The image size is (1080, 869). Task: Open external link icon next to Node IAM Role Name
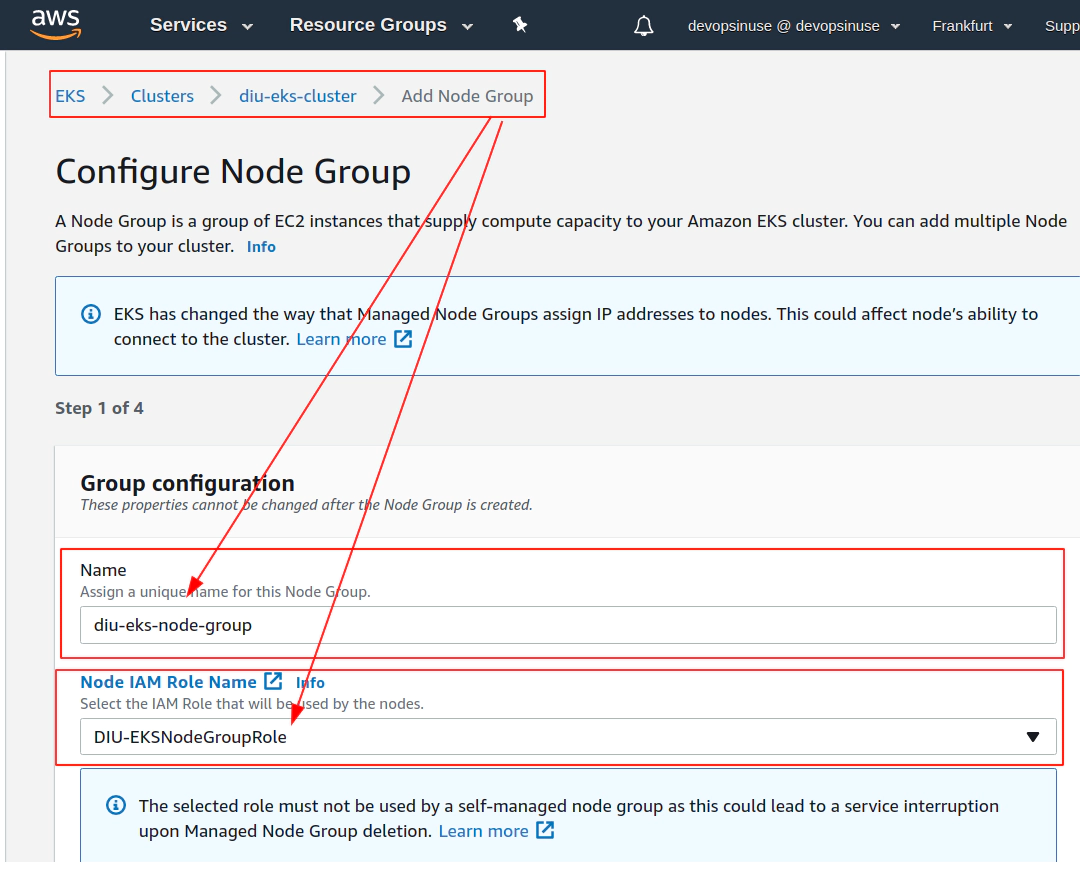pyautogui.click(x=273, y=681)
